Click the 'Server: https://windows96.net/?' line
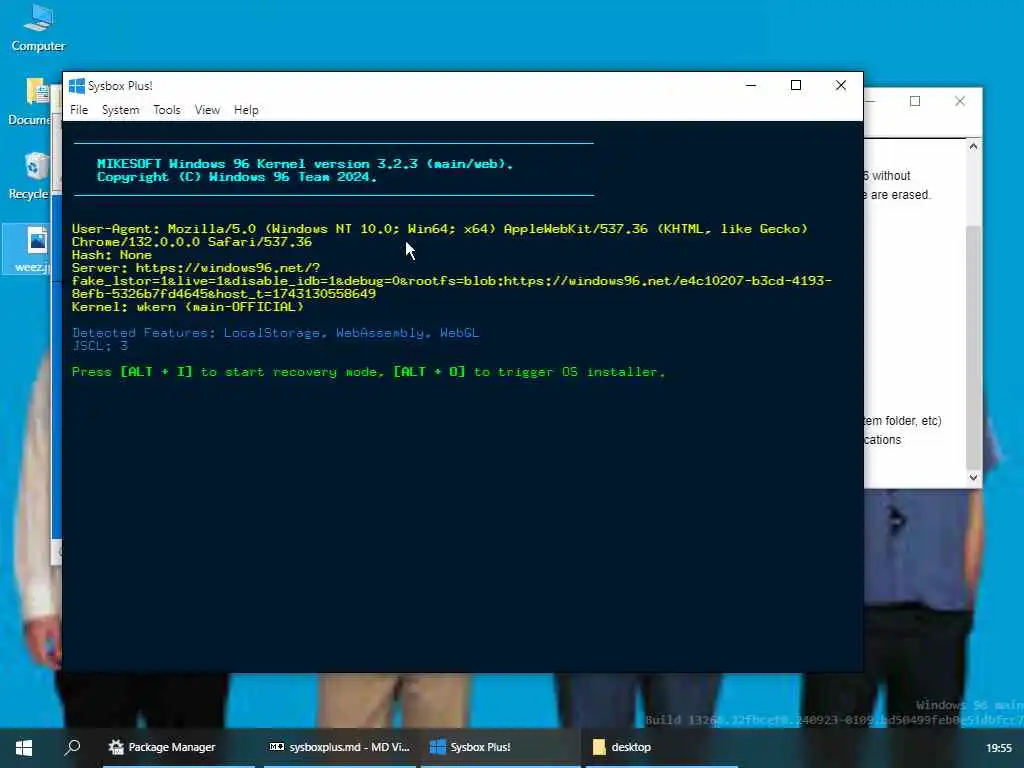 click(x=196, y=268)
